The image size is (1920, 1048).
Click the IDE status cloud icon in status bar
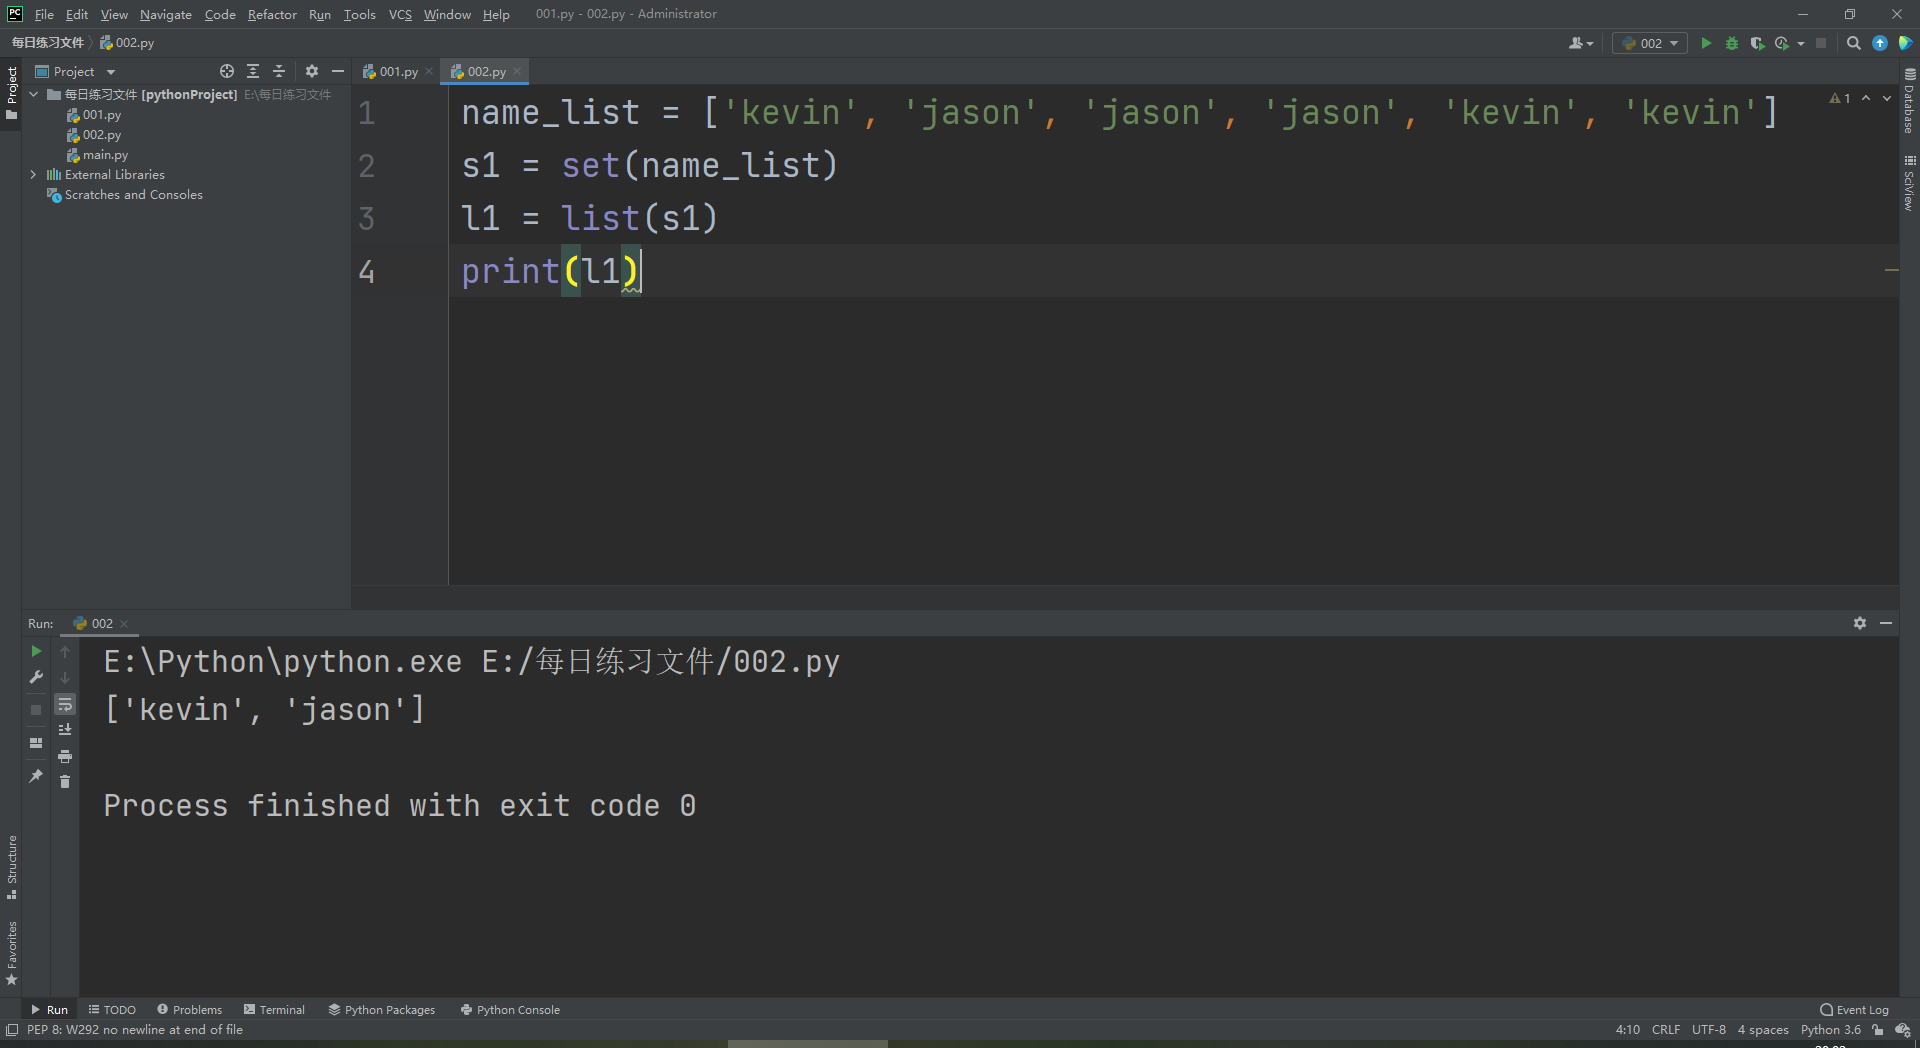(1902, 1030)
